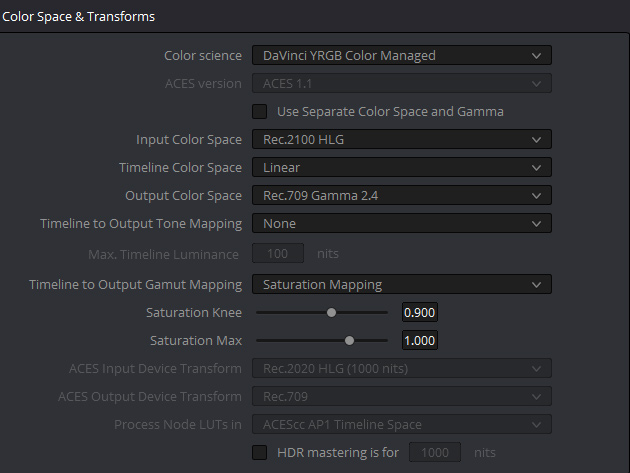Open the Timeline Color Space dropdown
Image resolution: width=630 pixels, height=473 pixels.
[x=402, y=168]
